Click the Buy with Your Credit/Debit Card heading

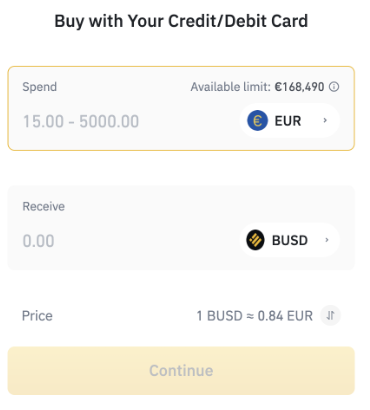[181, 21]
